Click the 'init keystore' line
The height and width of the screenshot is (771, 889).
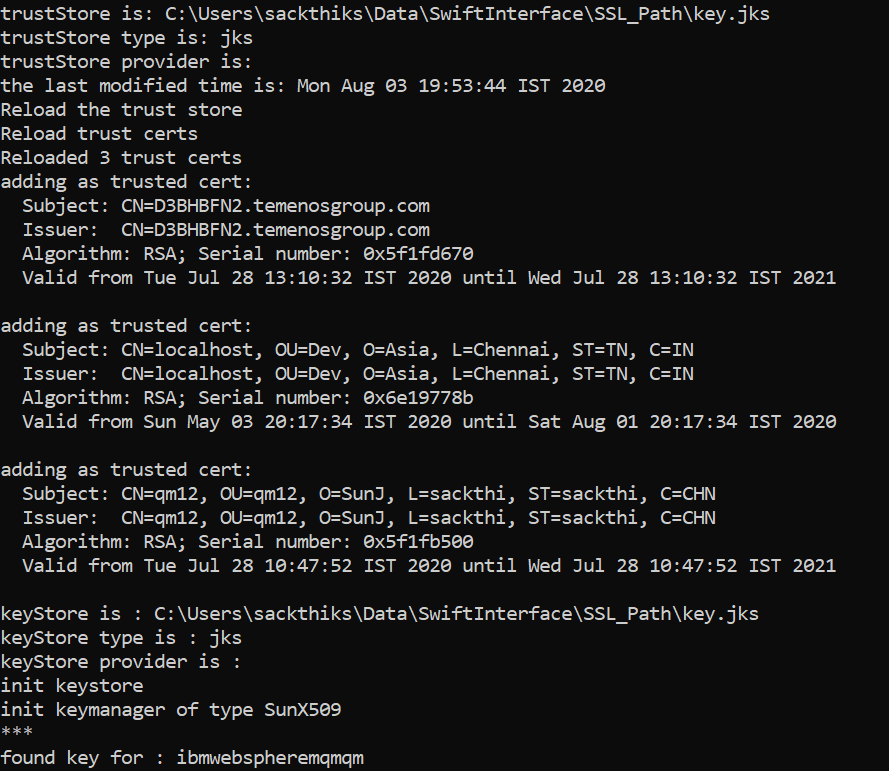[72, 686]
